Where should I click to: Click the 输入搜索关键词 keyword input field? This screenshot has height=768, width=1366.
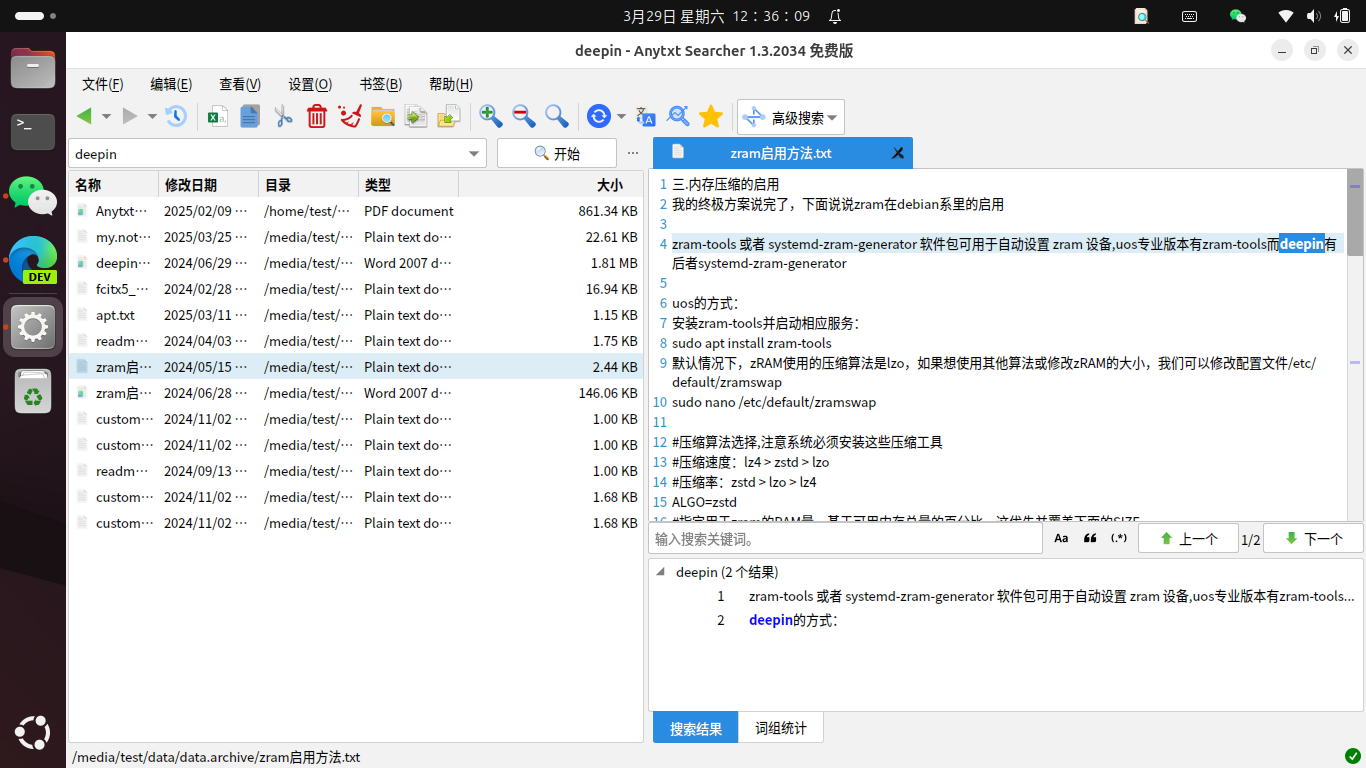[845, 539]
